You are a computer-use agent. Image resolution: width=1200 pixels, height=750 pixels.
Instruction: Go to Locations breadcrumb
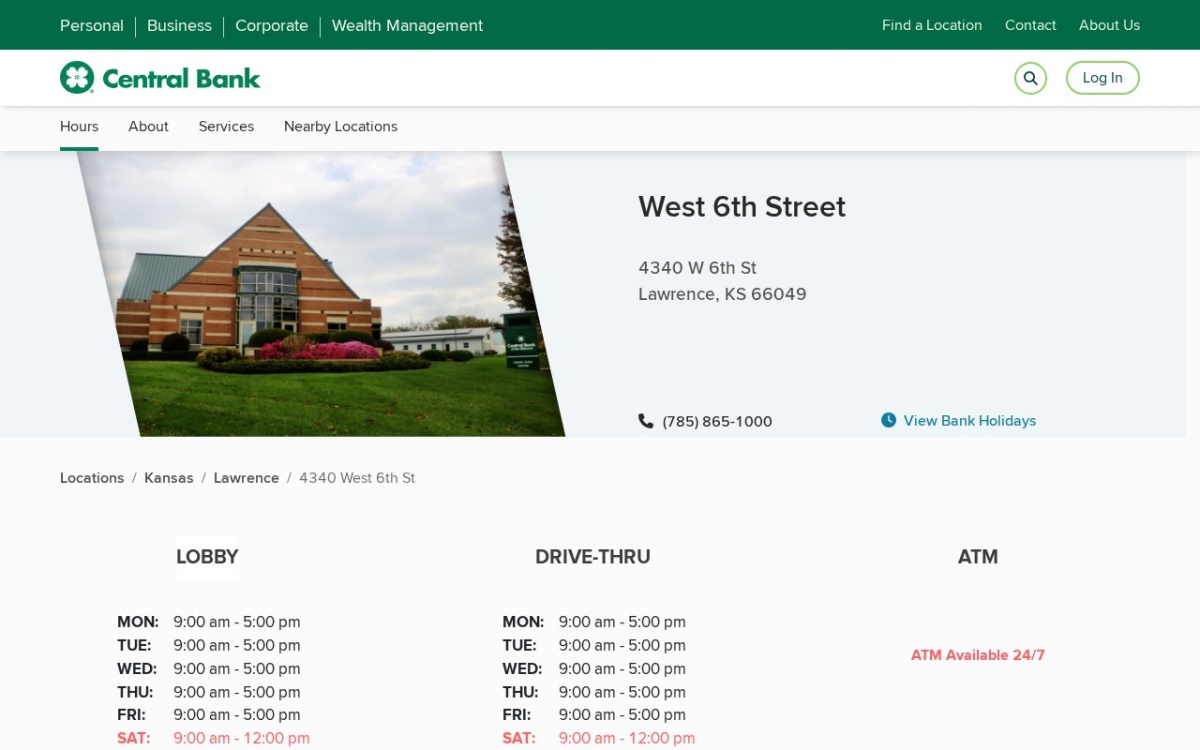(x=92, y=478)
